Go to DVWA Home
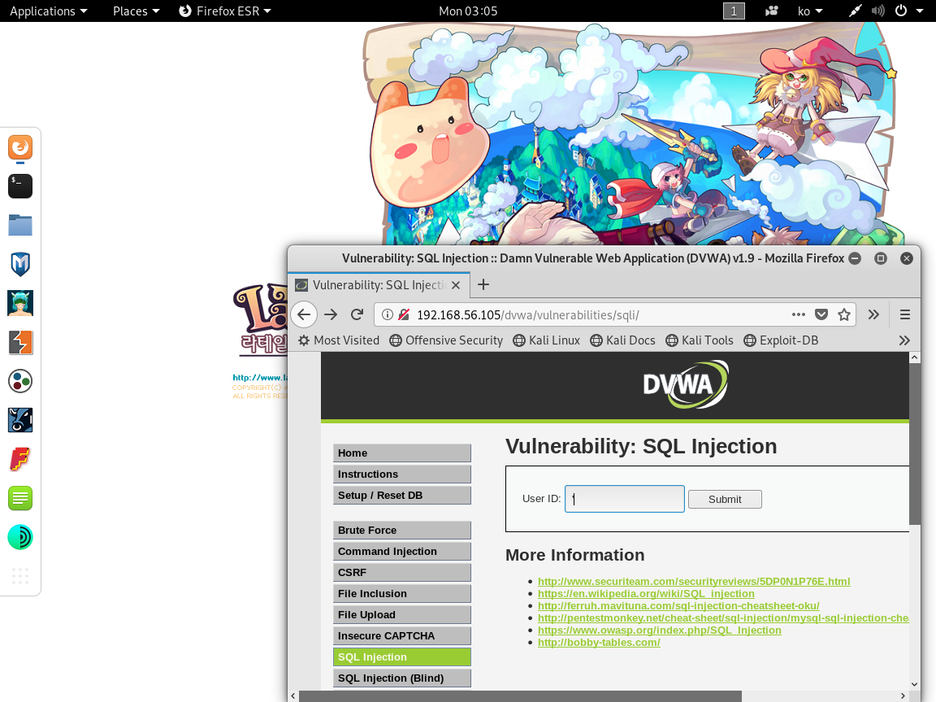 click(402, 453)
